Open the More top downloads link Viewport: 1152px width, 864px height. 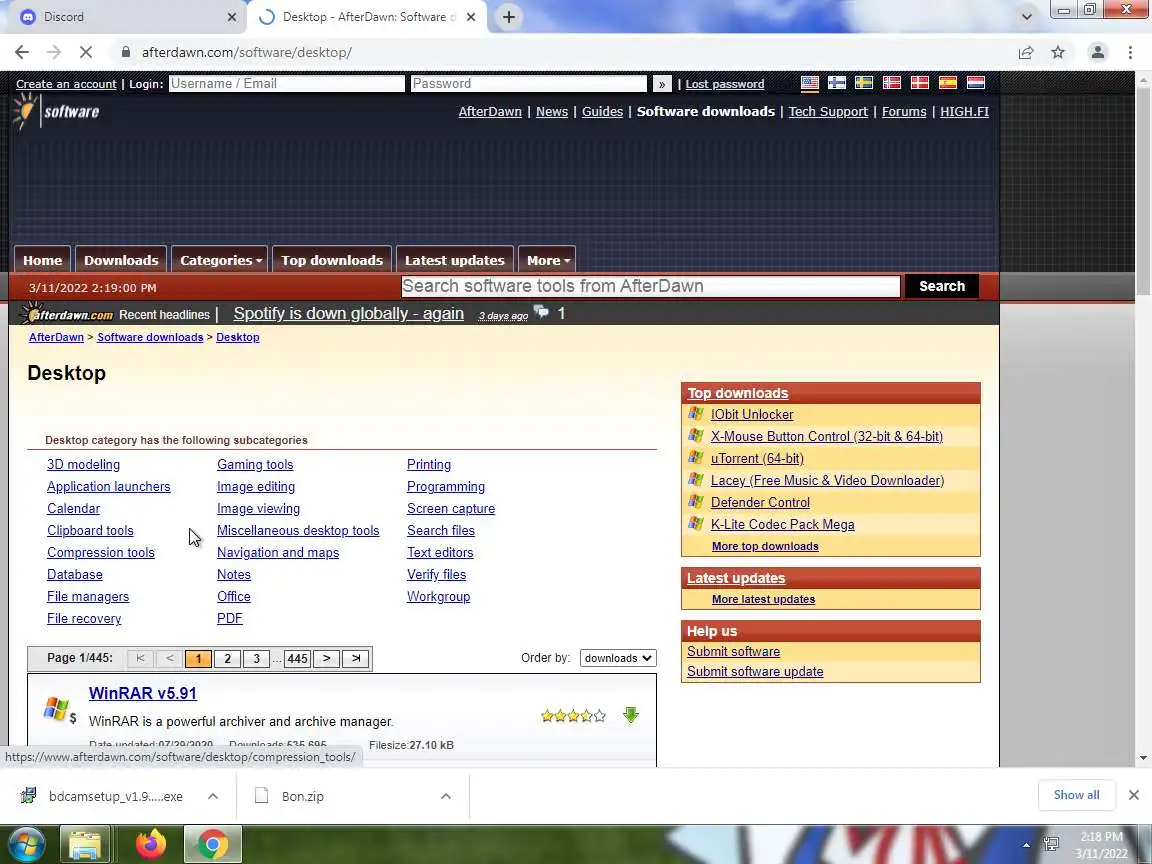765,546
